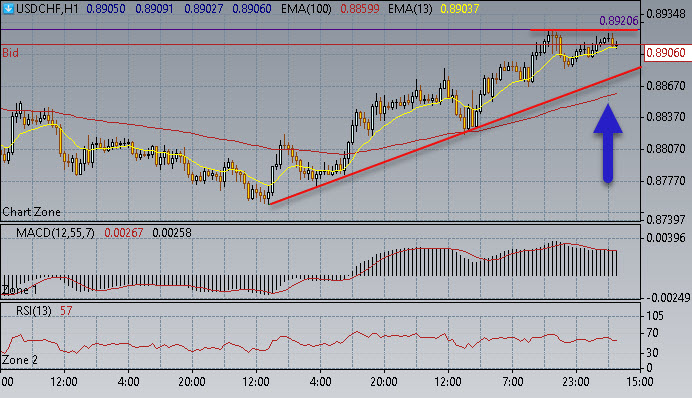Image resolution: width=692 pixels, height=398 pixels.
Task: Select the yellow EMA(13) value 0.89037
Action: coord(459,8)
